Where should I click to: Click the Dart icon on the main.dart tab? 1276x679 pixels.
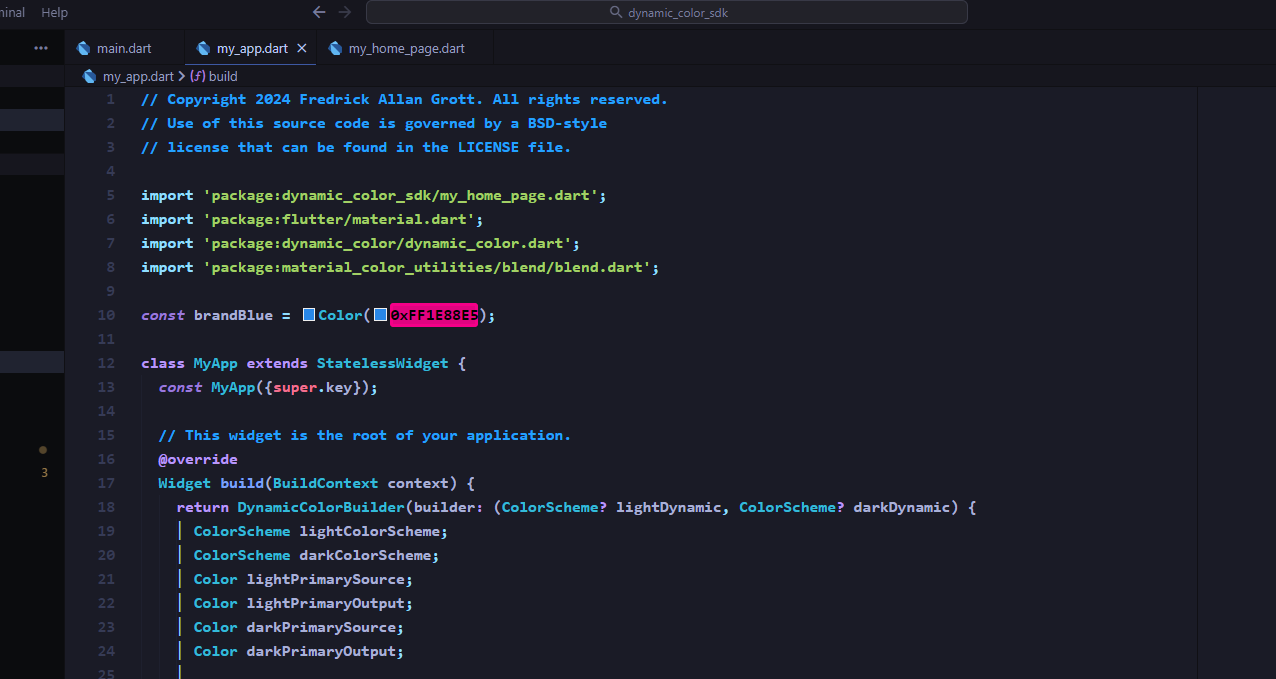[83, 47]
